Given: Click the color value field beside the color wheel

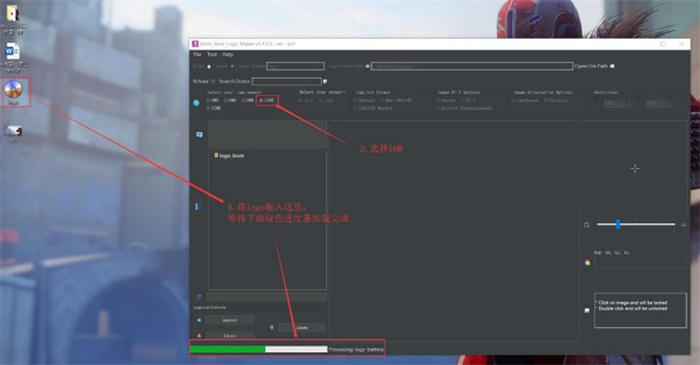Looking at the screenshot, I should (x=640, y=262).
